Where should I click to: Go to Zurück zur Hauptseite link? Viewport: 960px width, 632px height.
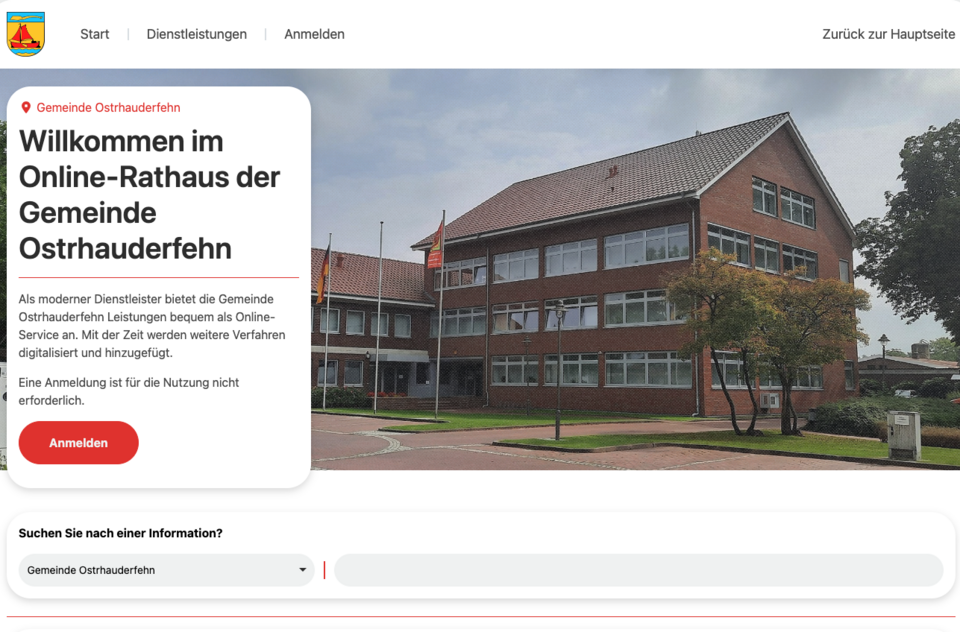tap(888, 34)
